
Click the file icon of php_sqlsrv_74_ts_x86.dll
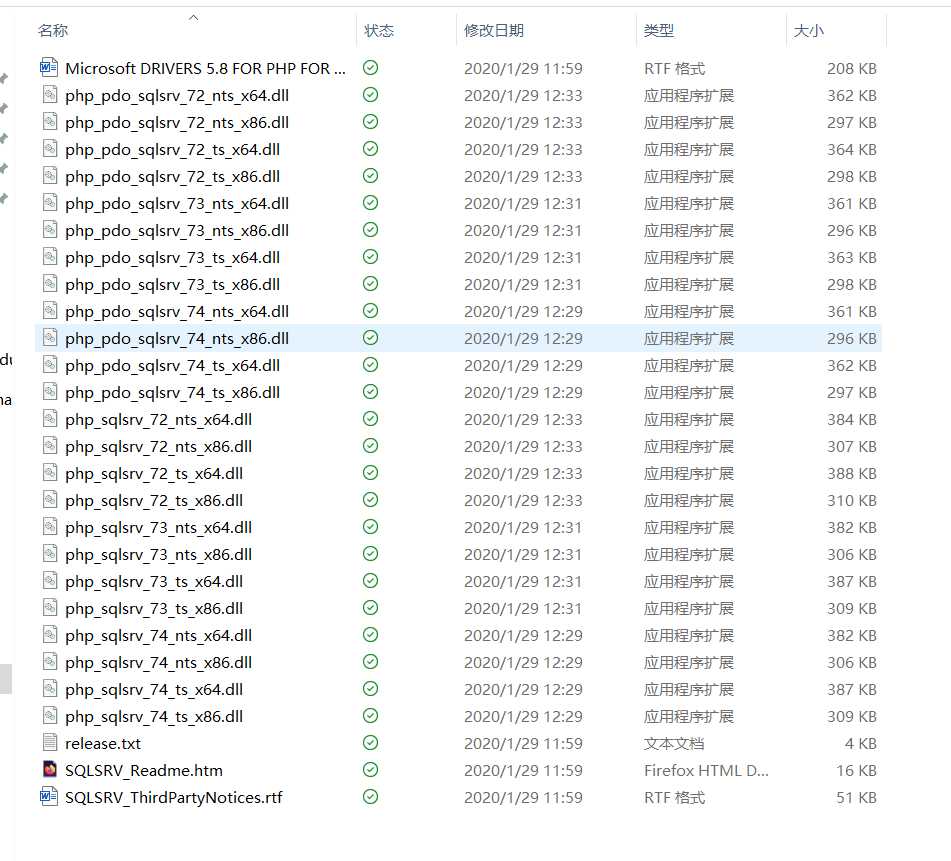pos(50,715)
